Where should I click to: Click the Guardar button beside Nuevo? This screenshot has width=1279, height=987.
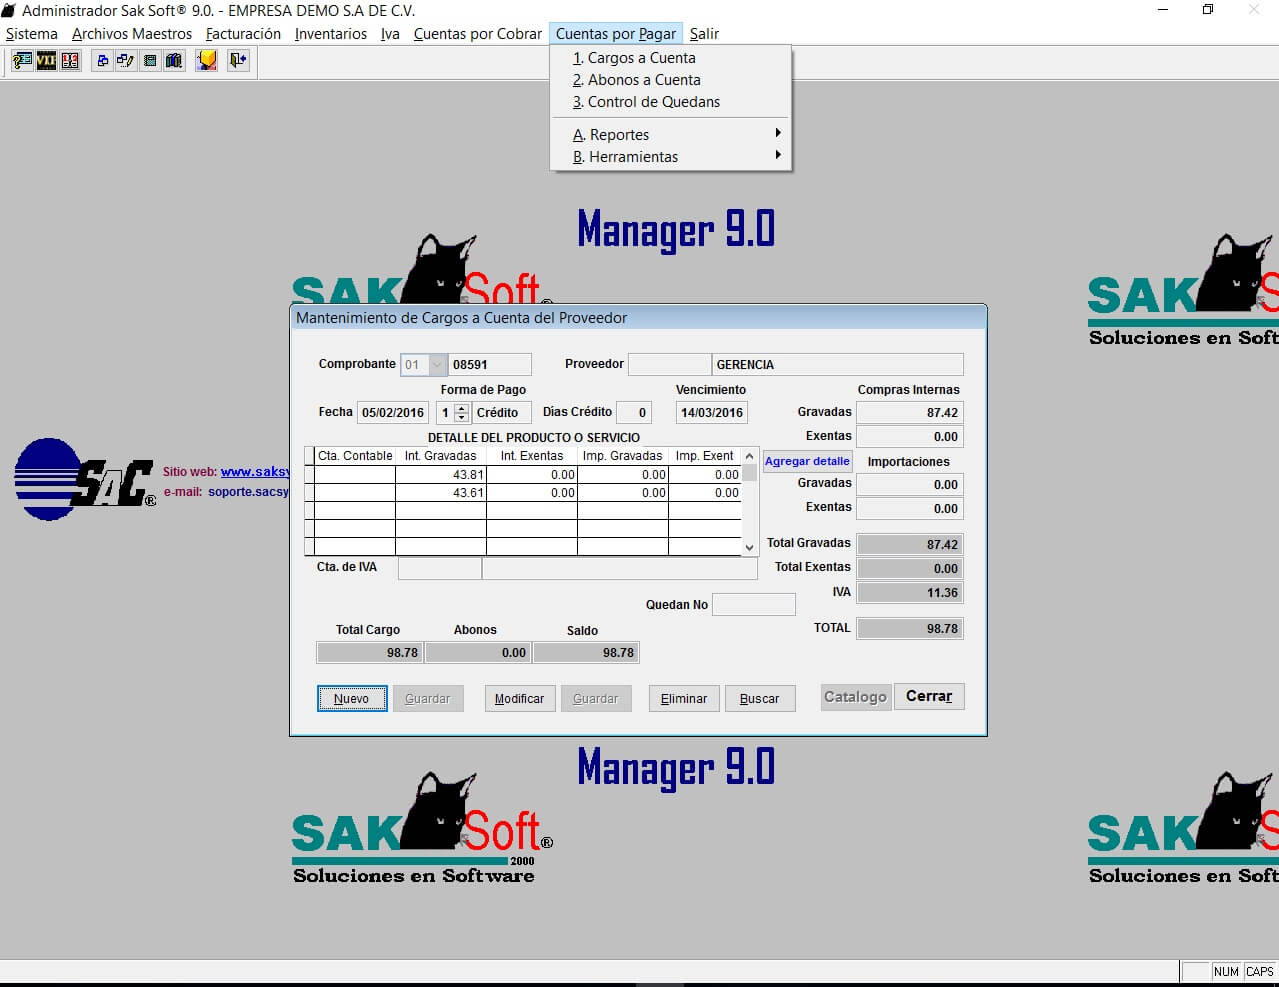tap(428, 699)
